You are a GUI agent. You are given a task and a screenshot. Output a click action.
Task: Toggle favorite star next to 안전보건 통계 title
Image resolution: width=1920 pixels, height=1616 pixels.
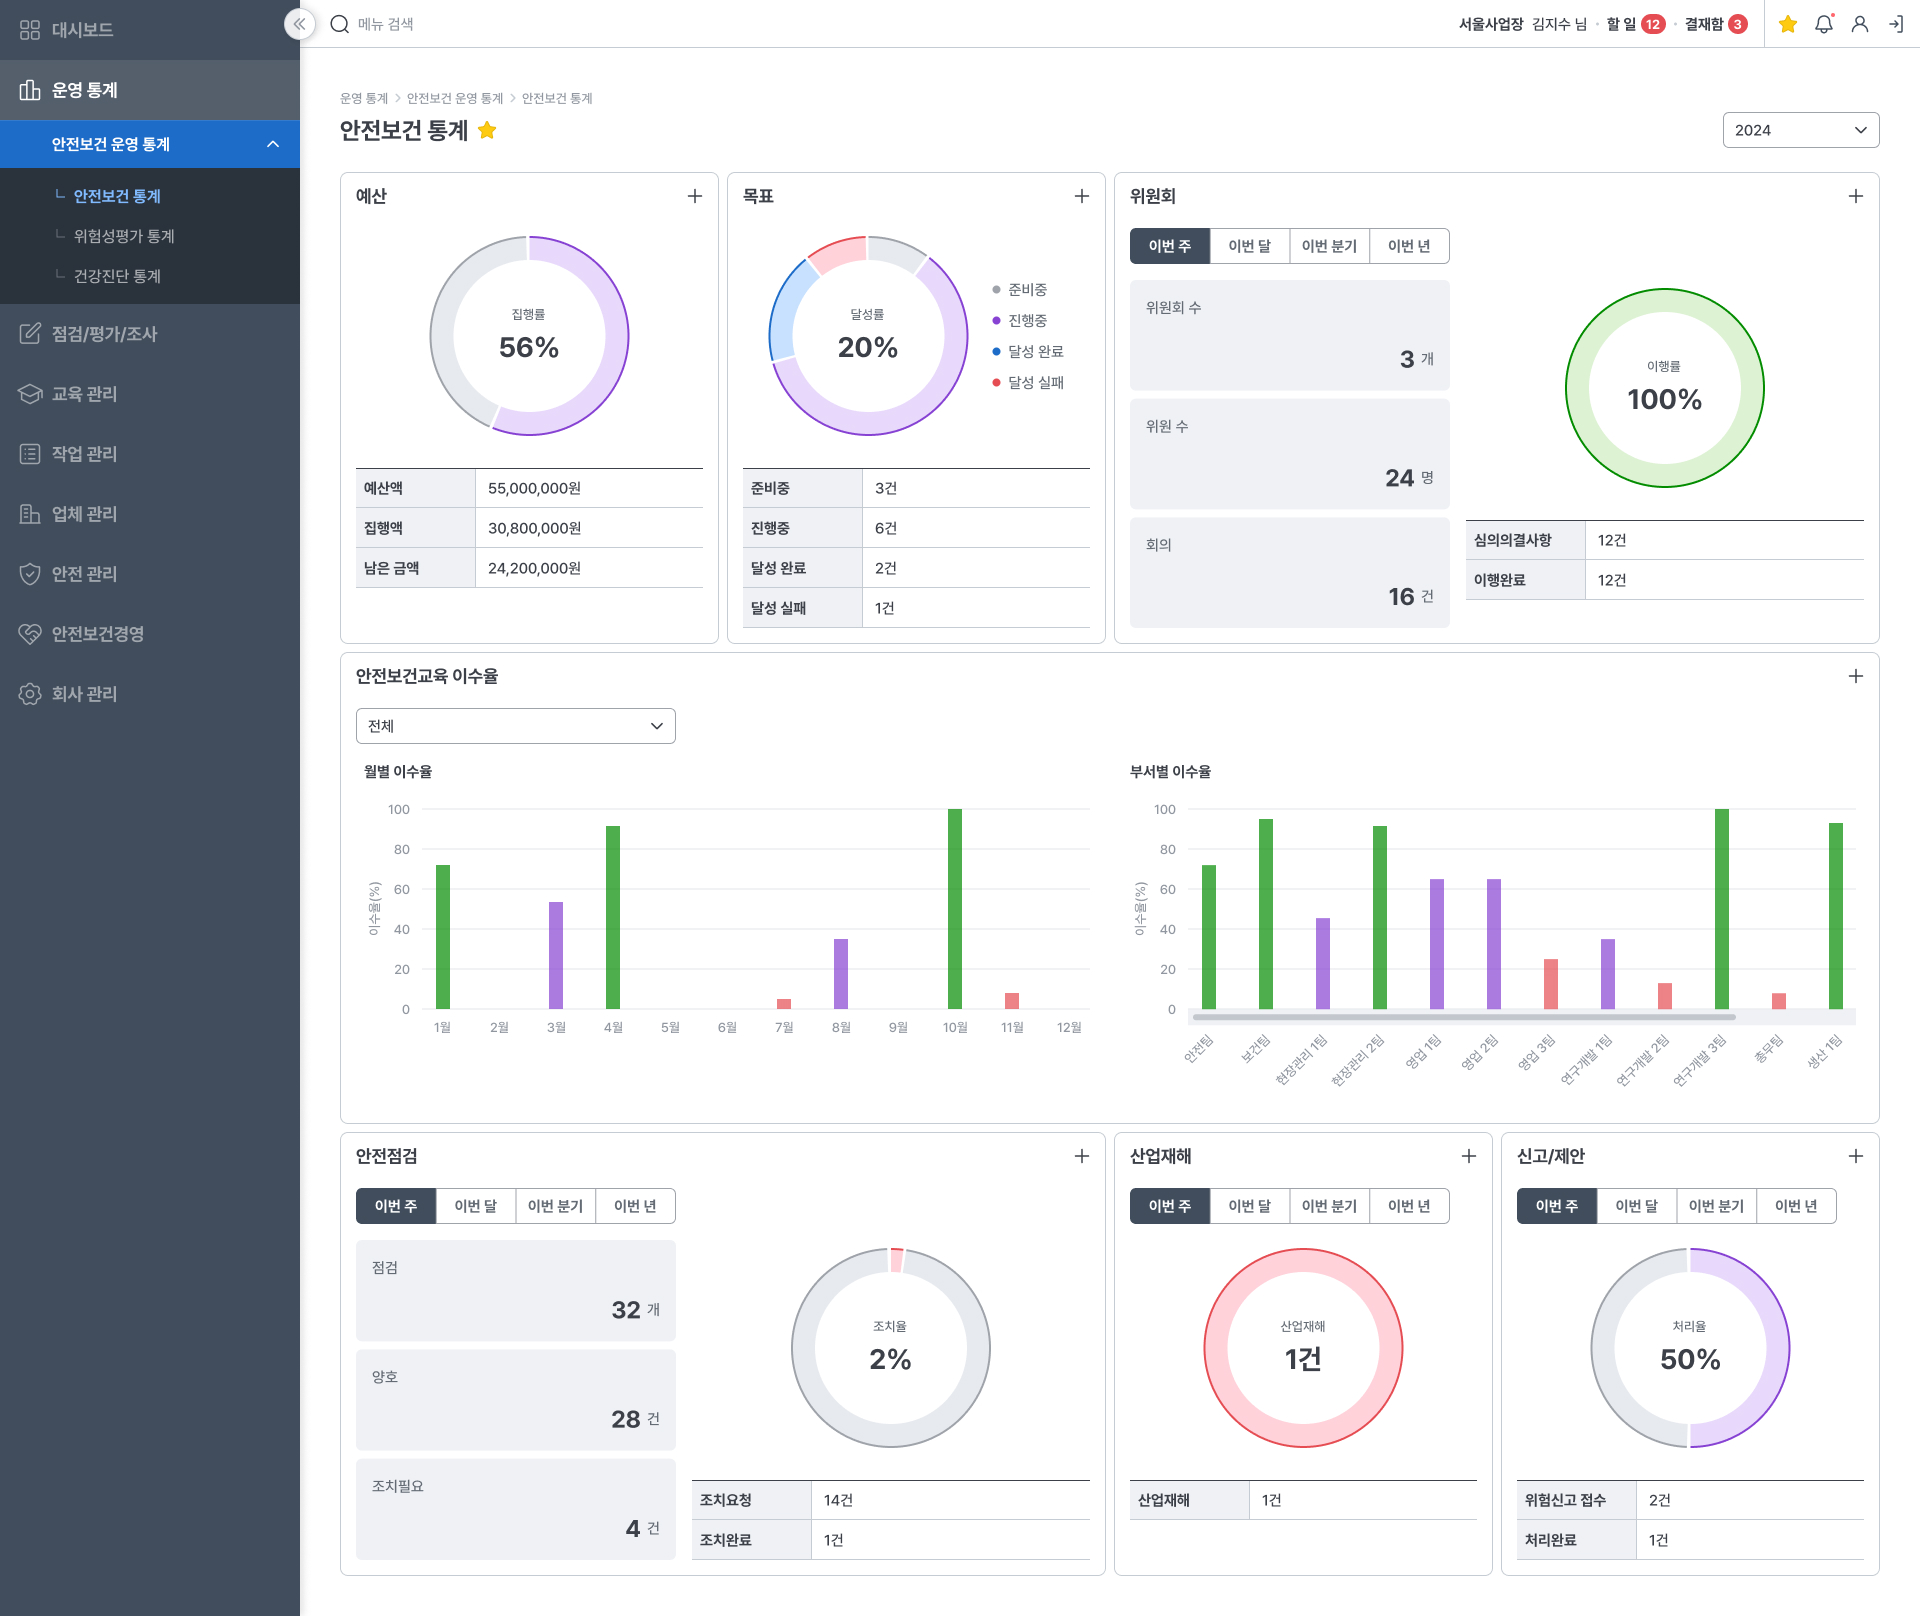(487, 130)
